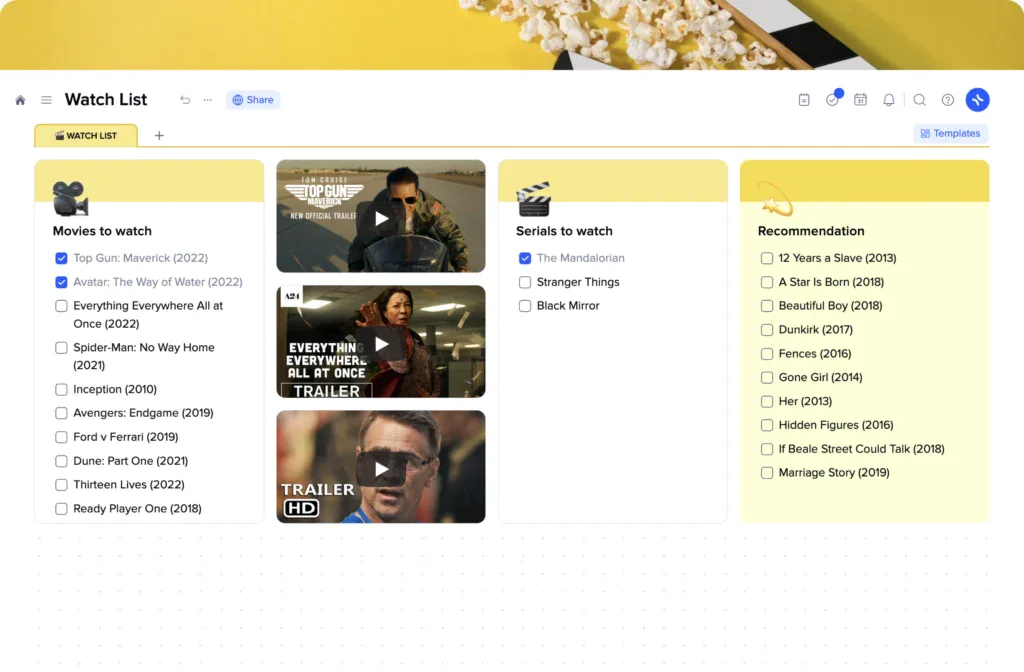Image resolution: width=1024 pixels, height=672 pixels.
Task: Click the help question-mark icon
Action: (x=947, y=100)
